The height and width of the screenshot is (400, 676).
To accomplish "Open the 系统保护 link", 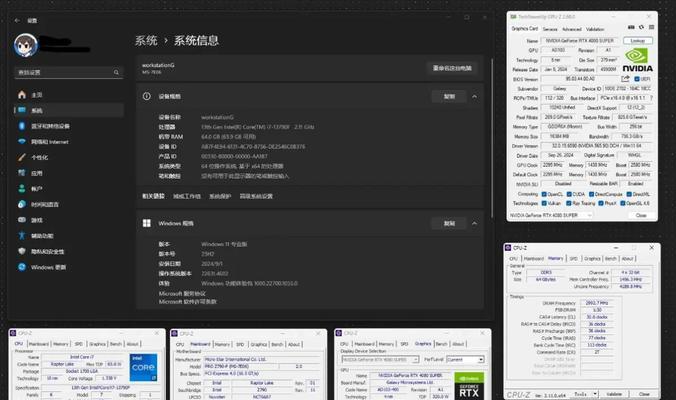I will click(220, 196).
